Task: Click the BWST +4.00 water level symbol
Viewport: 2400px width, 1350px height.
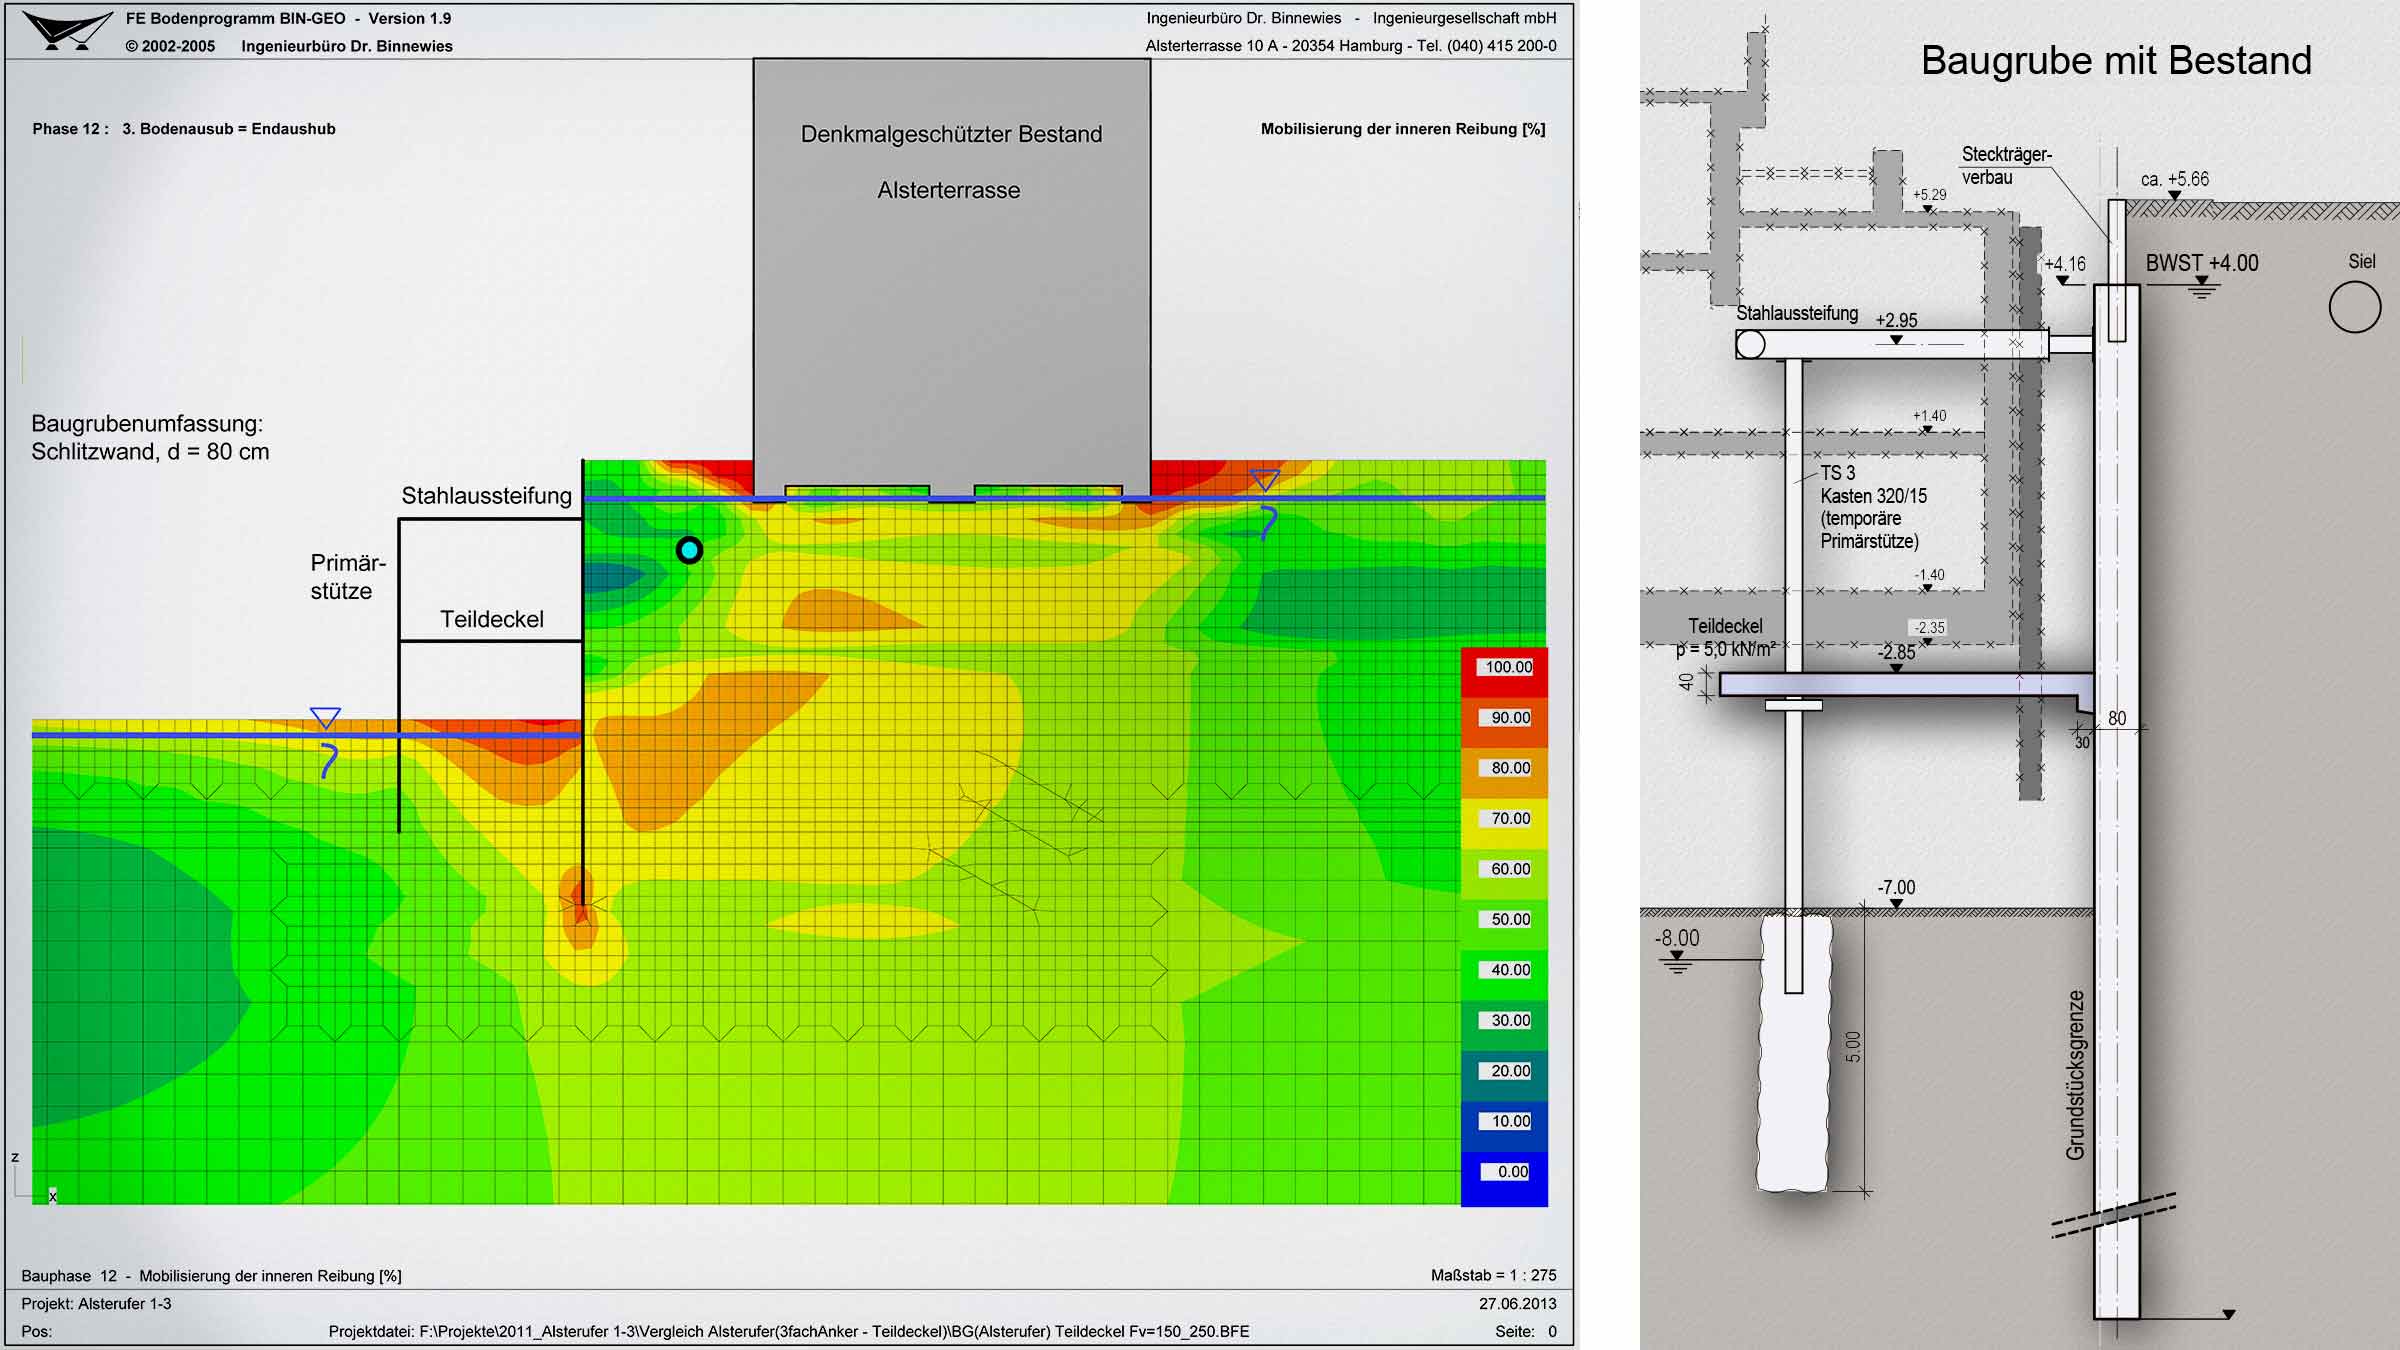Action: pyautogui.click(x=2201, y=288)
